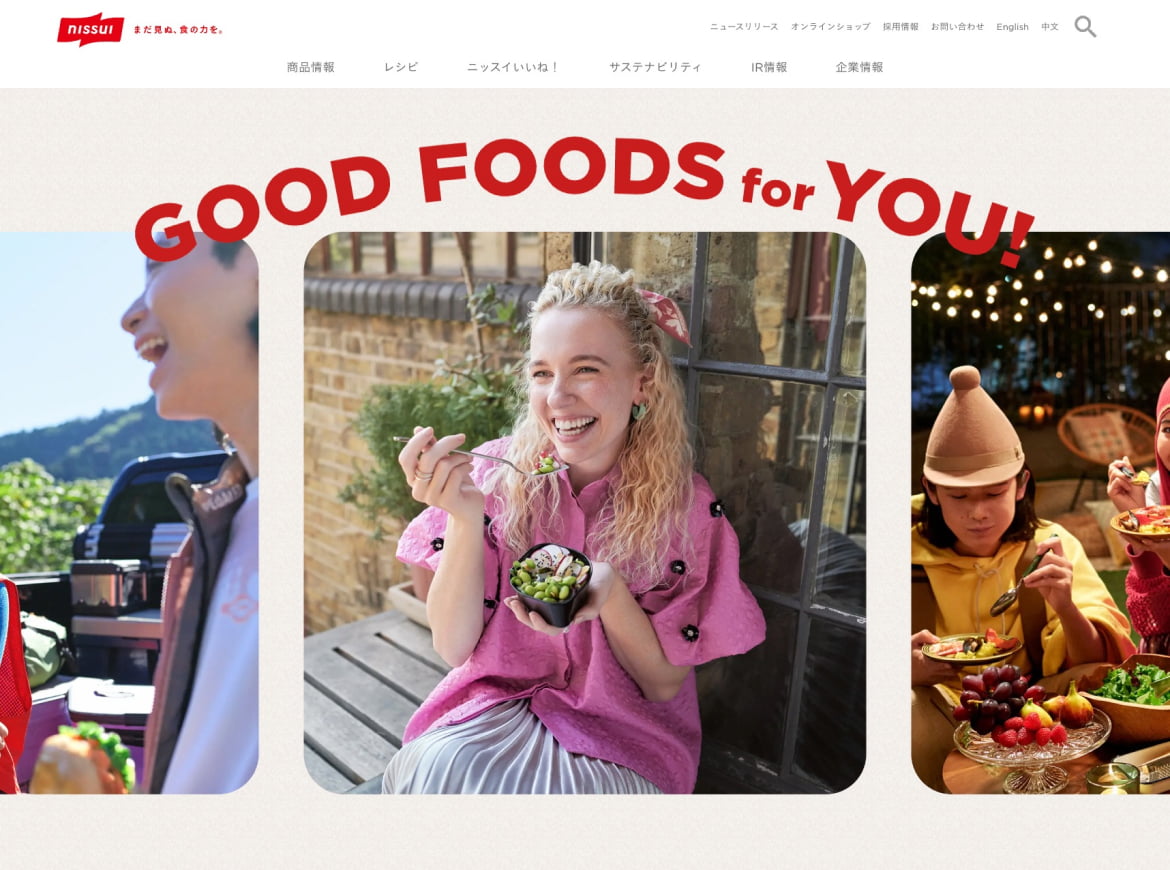The height and width of the screenshot is (870, 1170).
Task: Click the まだ見ぬ、食の力を。 tagline
Action: coord(178,30)
